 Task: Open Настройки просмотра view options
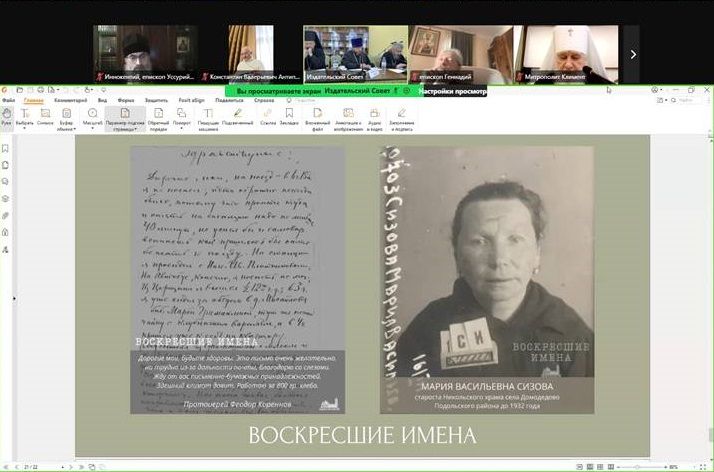click(x=452, y=91)
